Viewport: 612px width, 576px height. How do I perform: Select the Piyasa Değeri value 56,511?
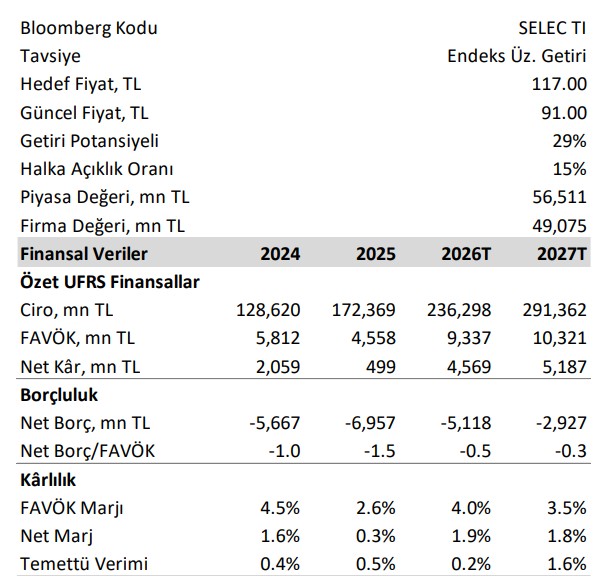(560, 197)
